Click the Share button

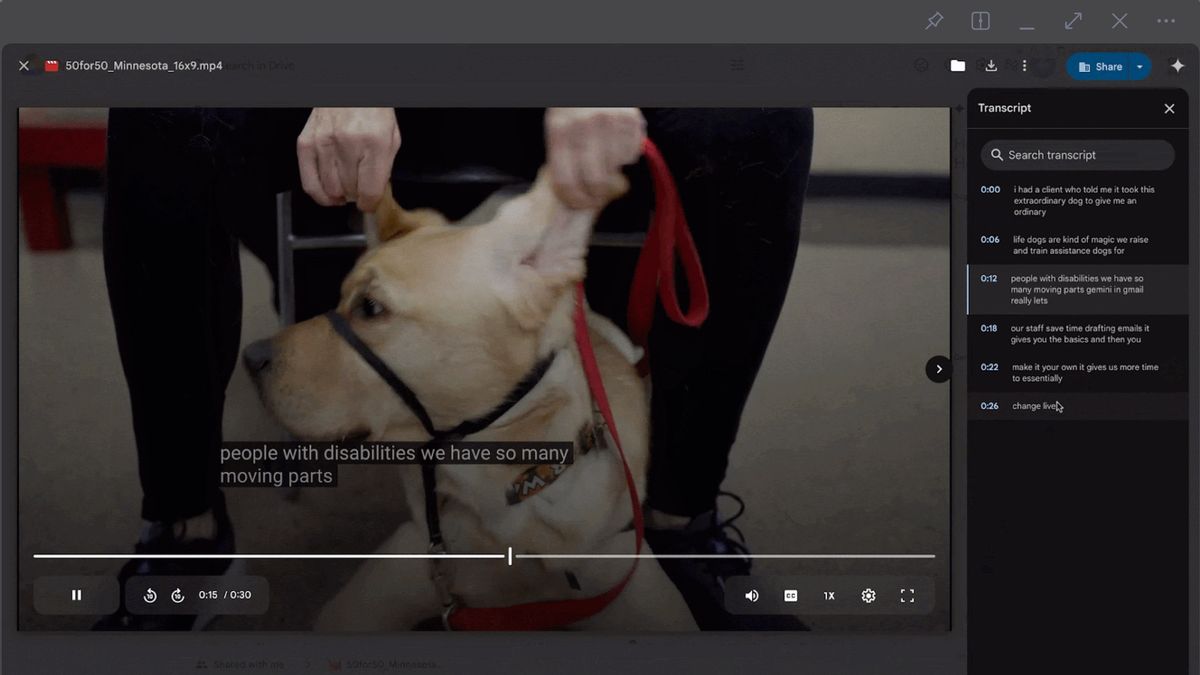click(1099, 67)
